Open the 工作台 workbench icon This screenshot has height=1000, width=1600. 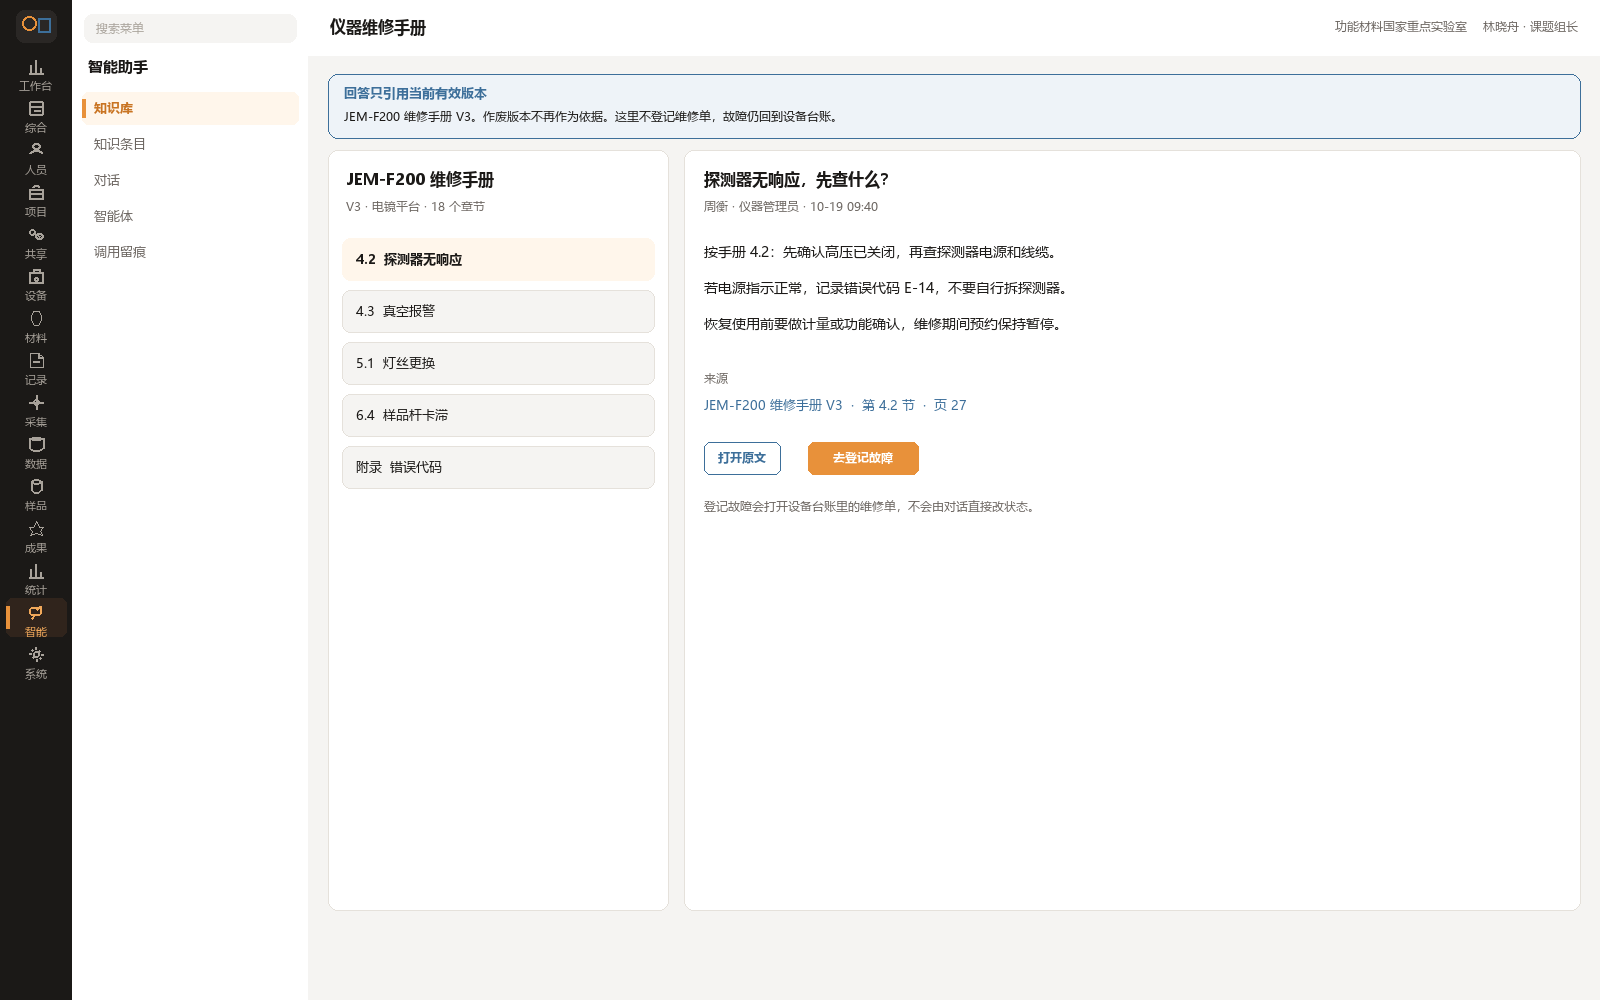click(x=36, y=75)
